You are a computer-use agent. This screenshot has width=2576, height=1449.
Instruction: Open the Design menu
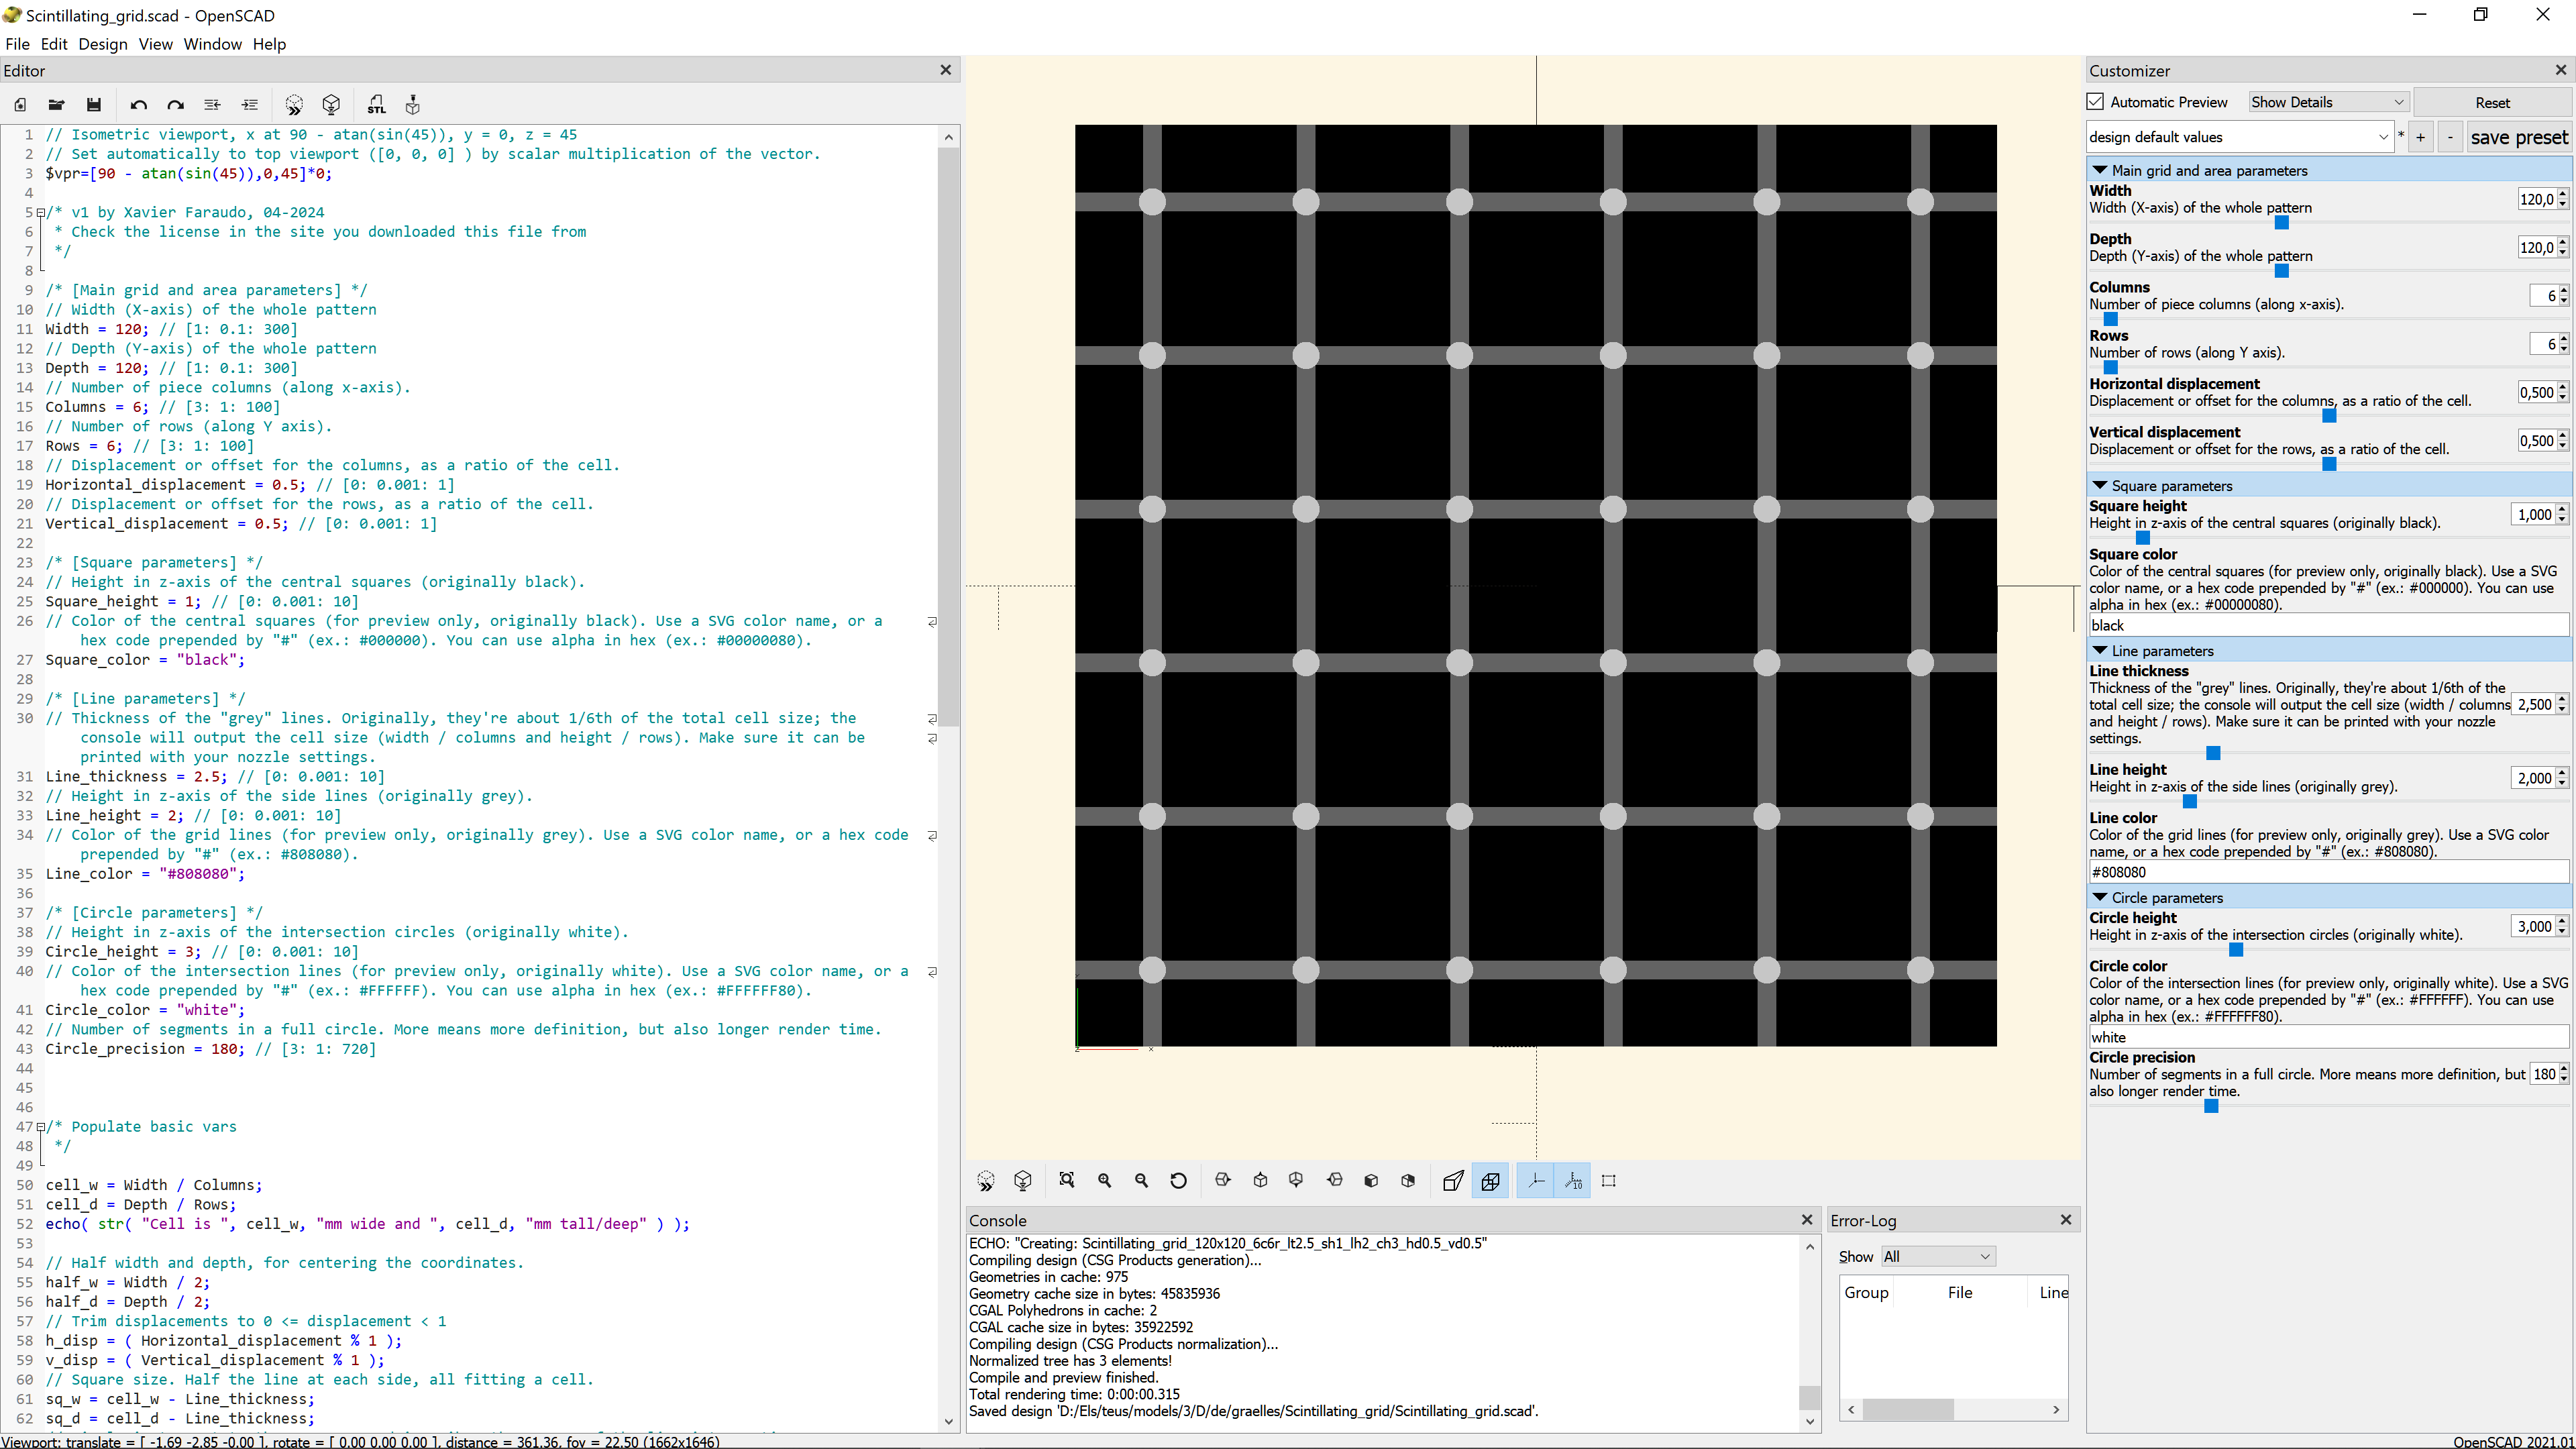[x=103, y=44]
